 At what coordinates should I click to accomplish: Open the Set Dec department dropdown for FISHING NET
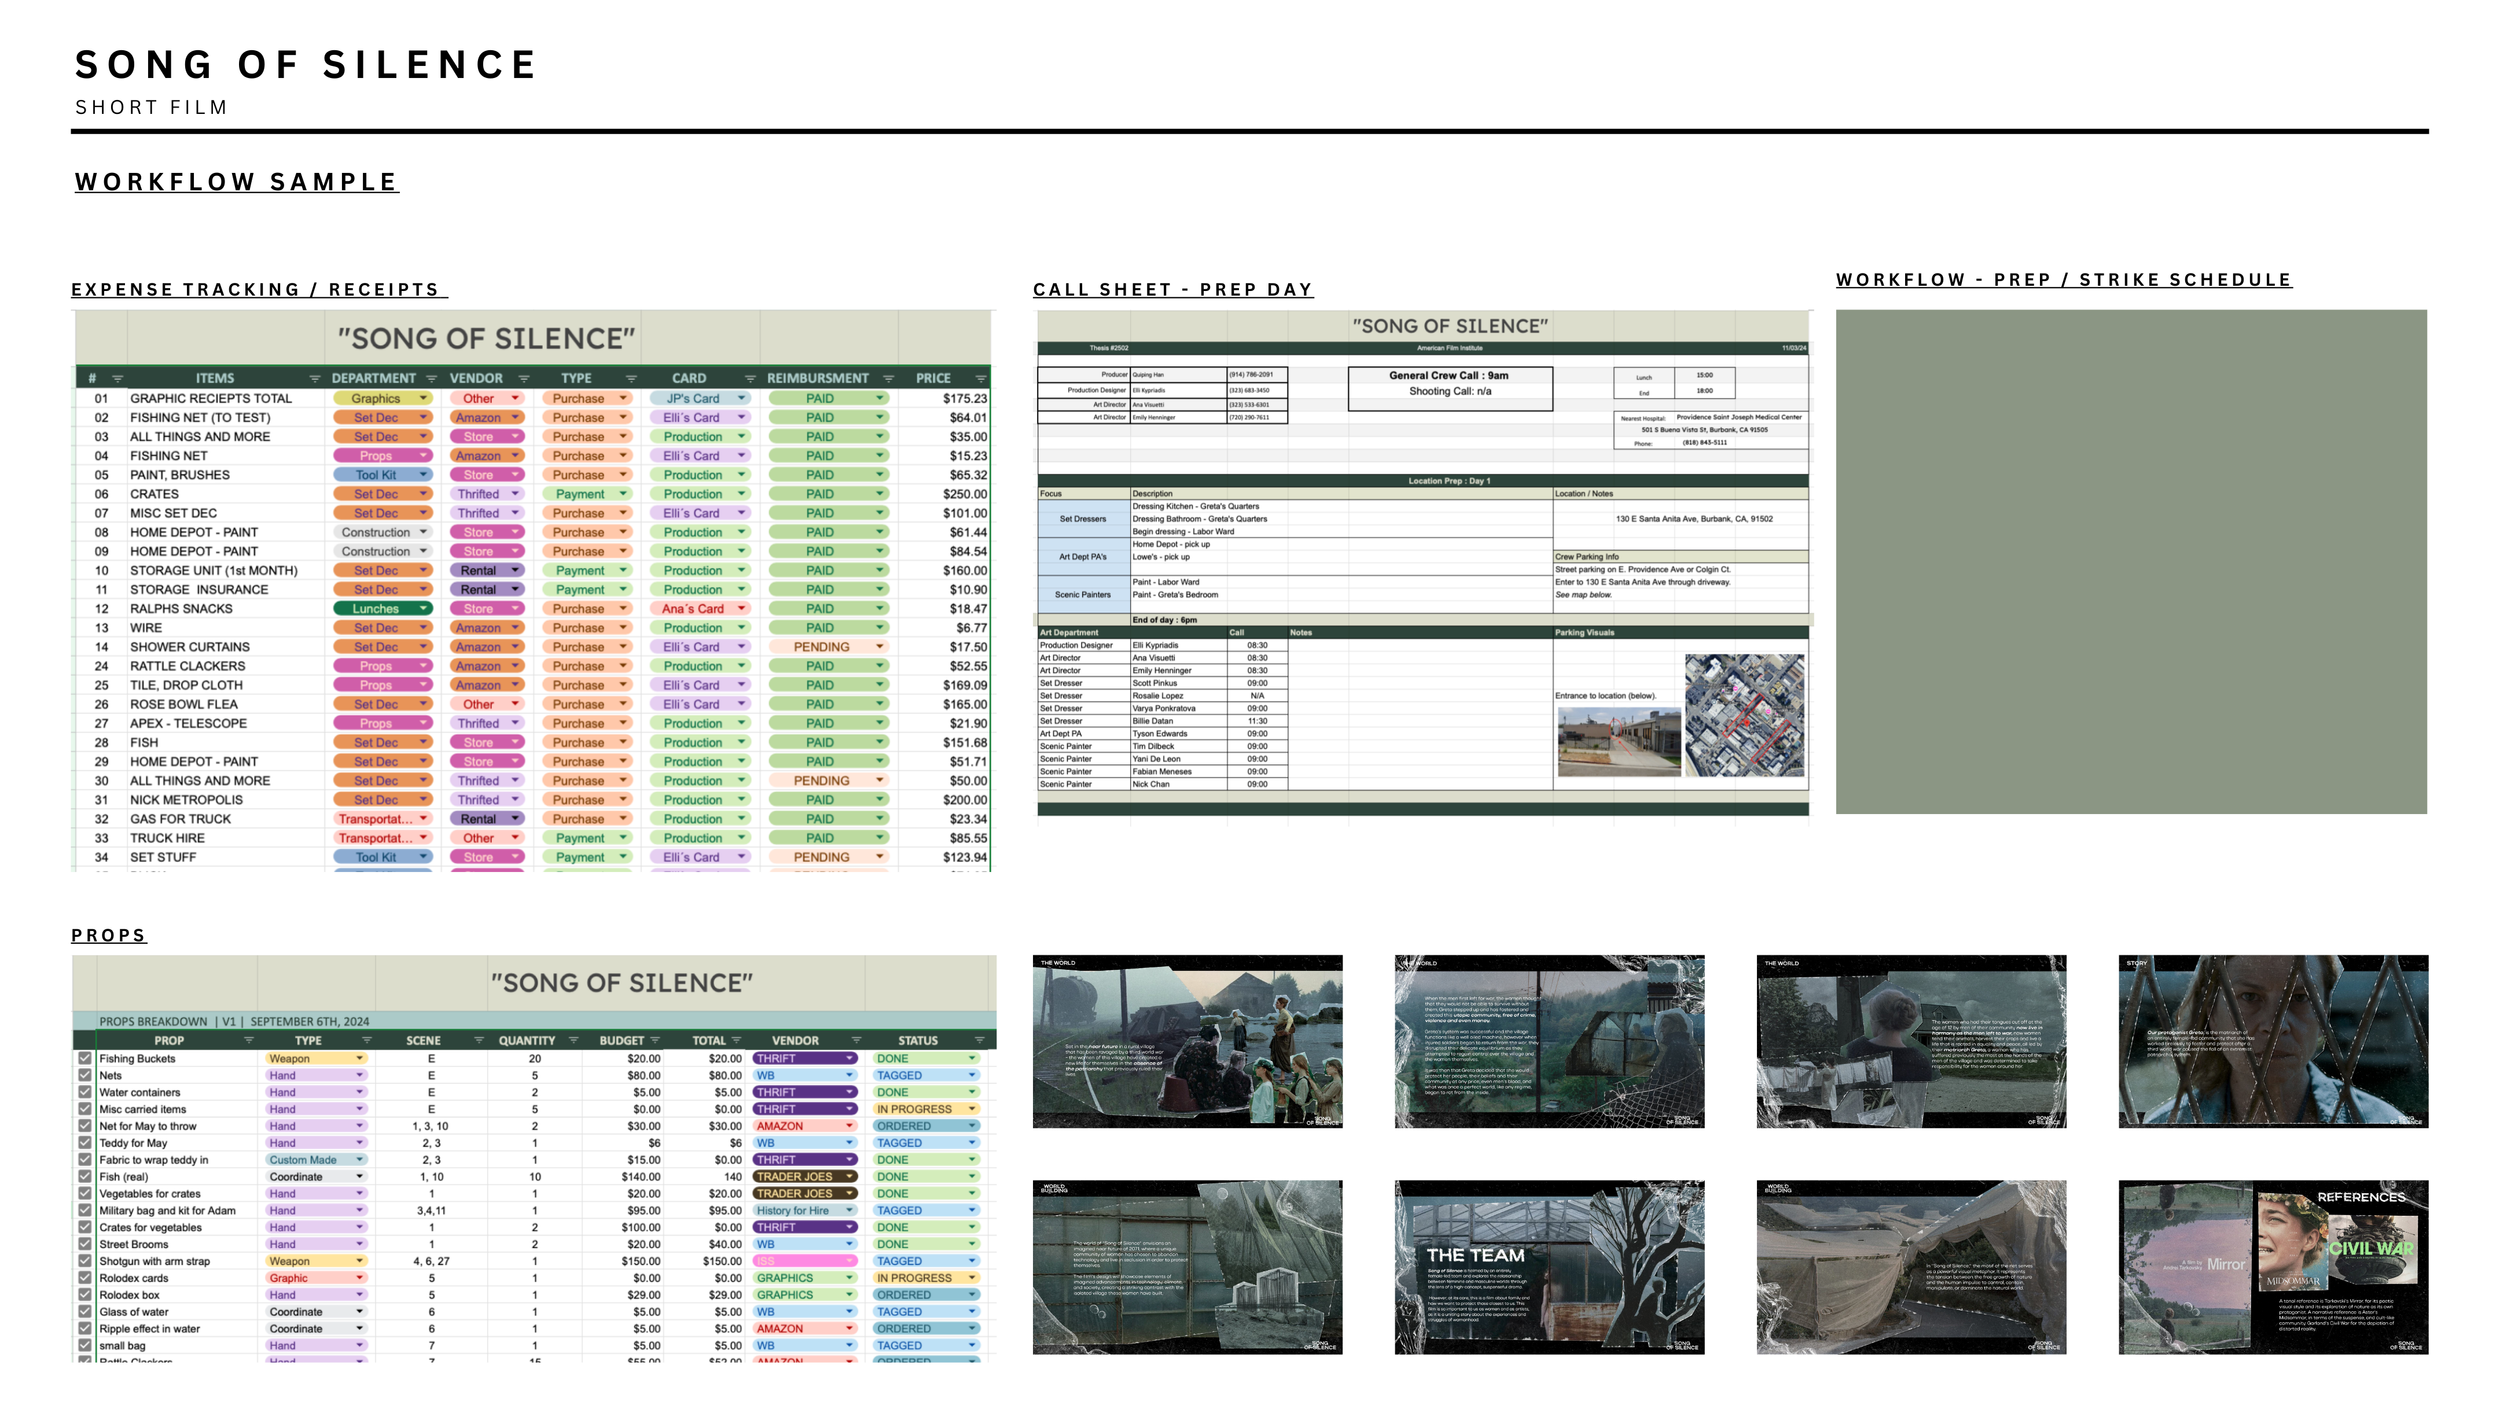coord(423,417)
